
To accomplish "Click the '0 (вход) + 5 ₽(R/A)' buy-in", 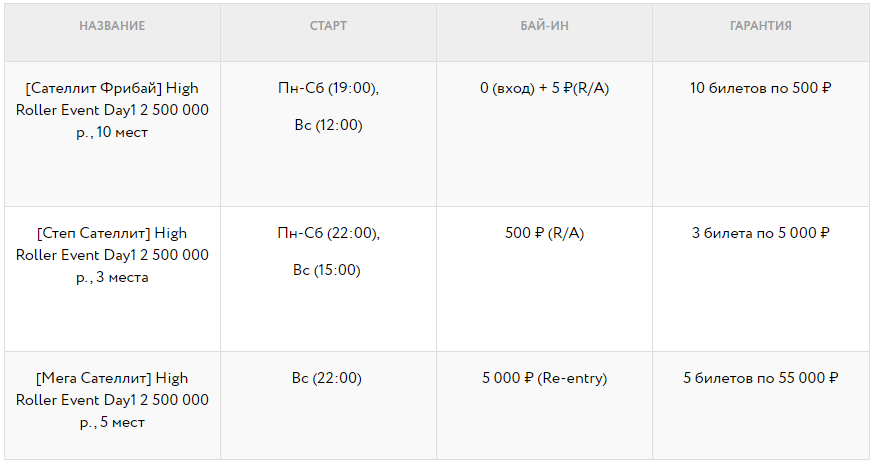I will (x=545, y=88).
